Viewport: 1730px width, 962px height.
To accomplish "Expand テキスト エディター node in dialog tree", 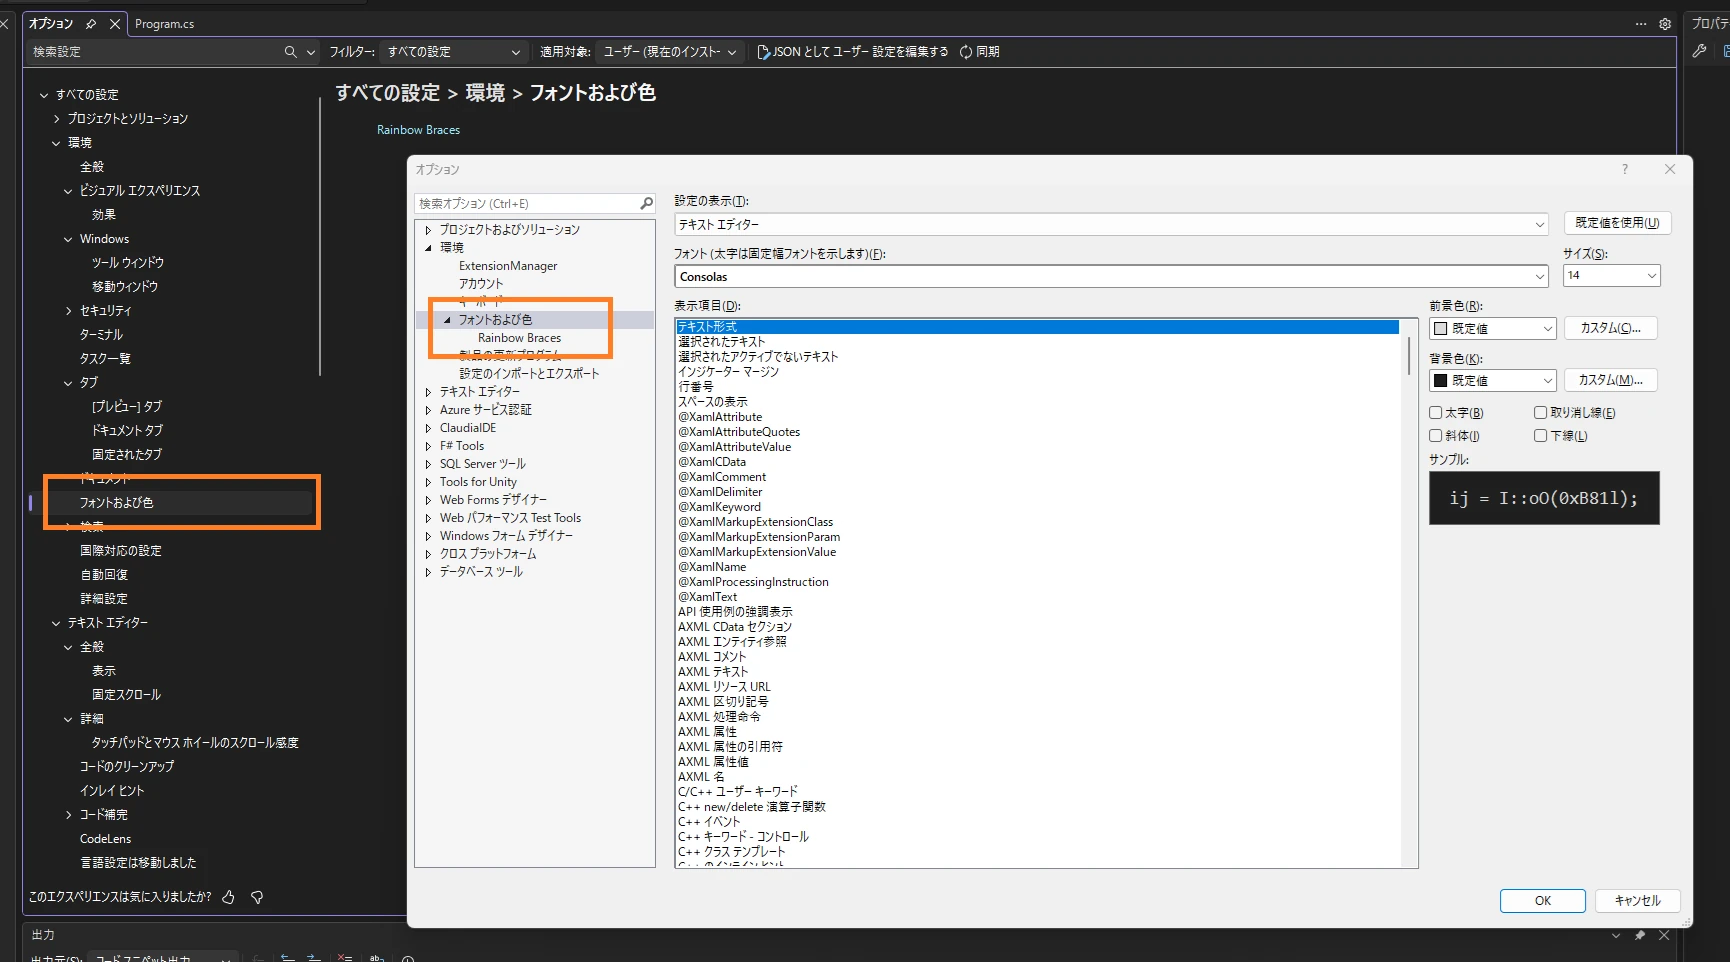I will click(x=429, y=392).
